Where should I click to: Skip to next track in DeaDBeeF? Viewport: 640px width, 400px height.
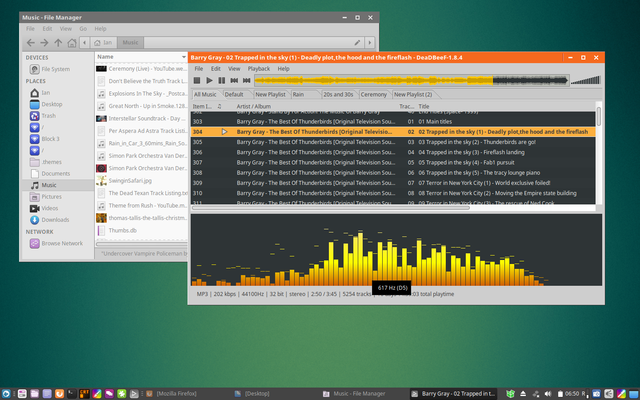coord(247,80)
